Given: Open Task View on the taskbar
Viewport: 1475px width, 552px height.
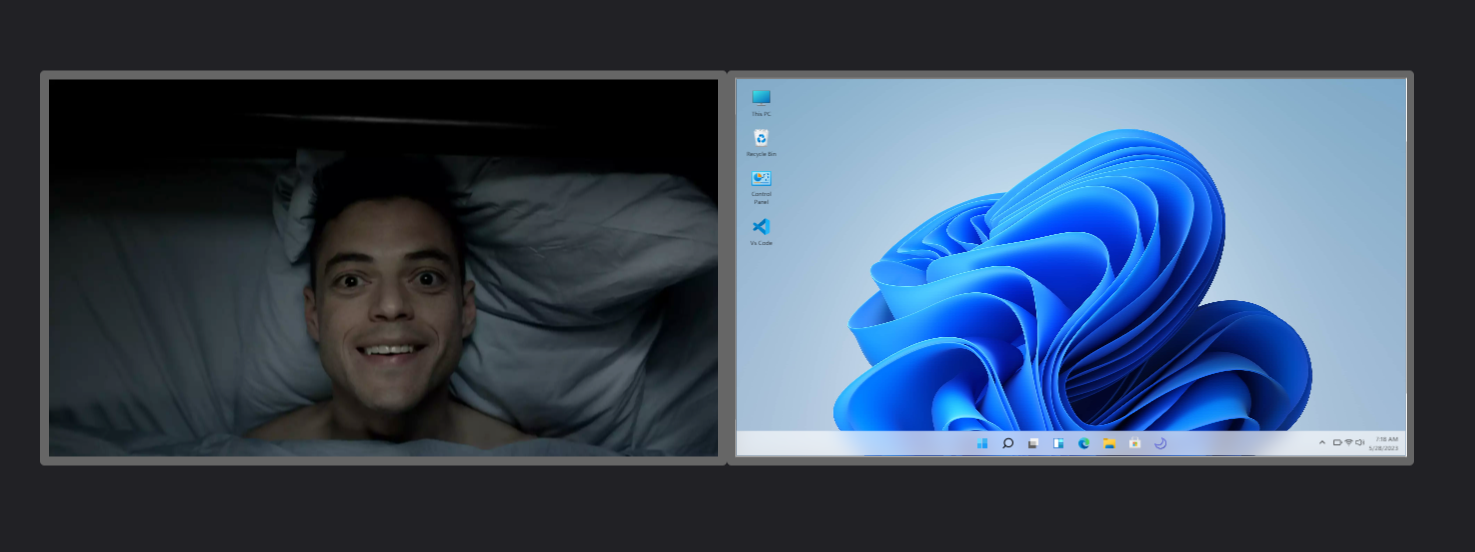Looking at the screenshot, I should (x=1033, y=443).
